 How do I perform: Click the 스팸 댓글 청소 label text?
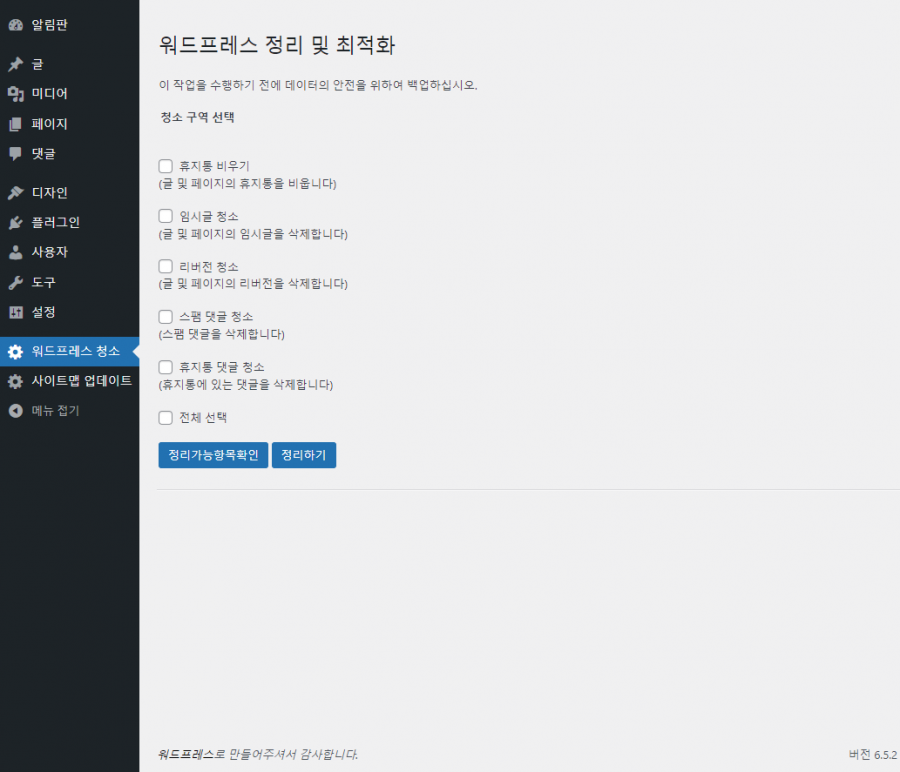pyautogui.click(x=216, y=317)
